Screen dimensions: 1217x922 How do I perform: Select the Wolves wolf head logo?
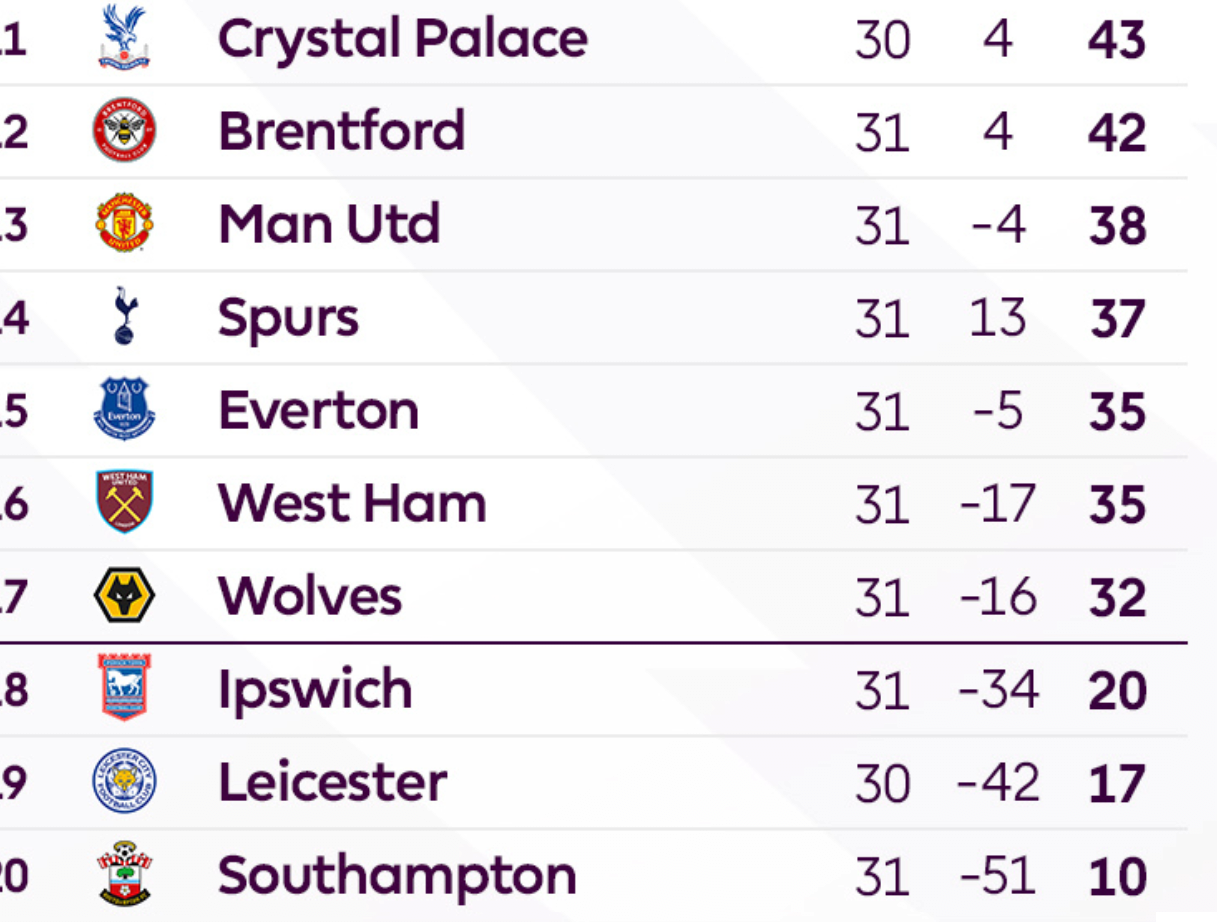pos(124,595)
